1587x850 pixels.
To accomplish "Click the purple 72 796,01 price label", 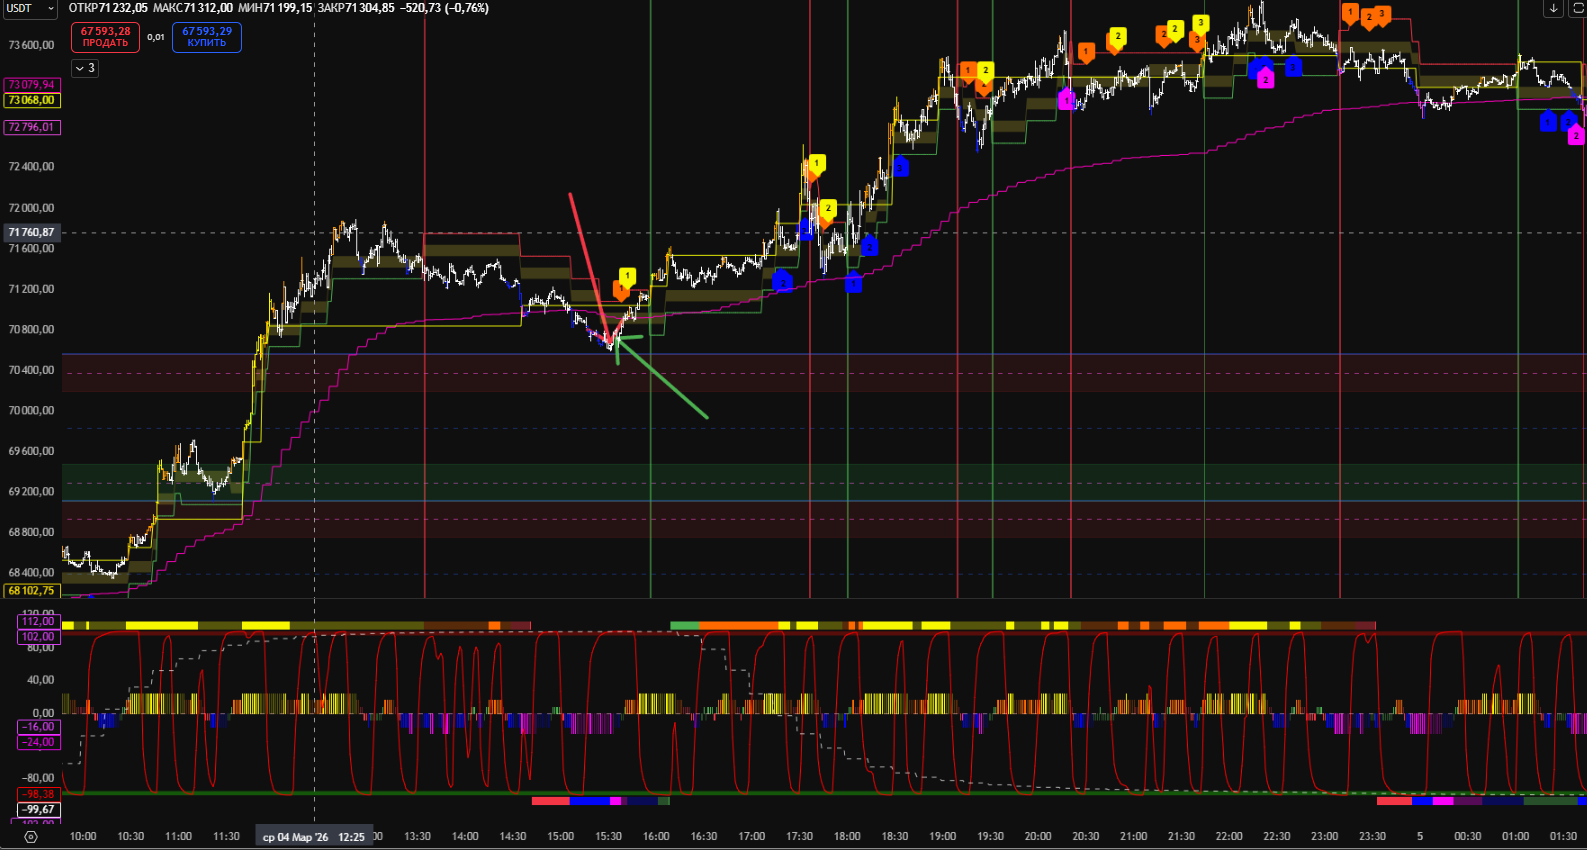I will (32, 127).
